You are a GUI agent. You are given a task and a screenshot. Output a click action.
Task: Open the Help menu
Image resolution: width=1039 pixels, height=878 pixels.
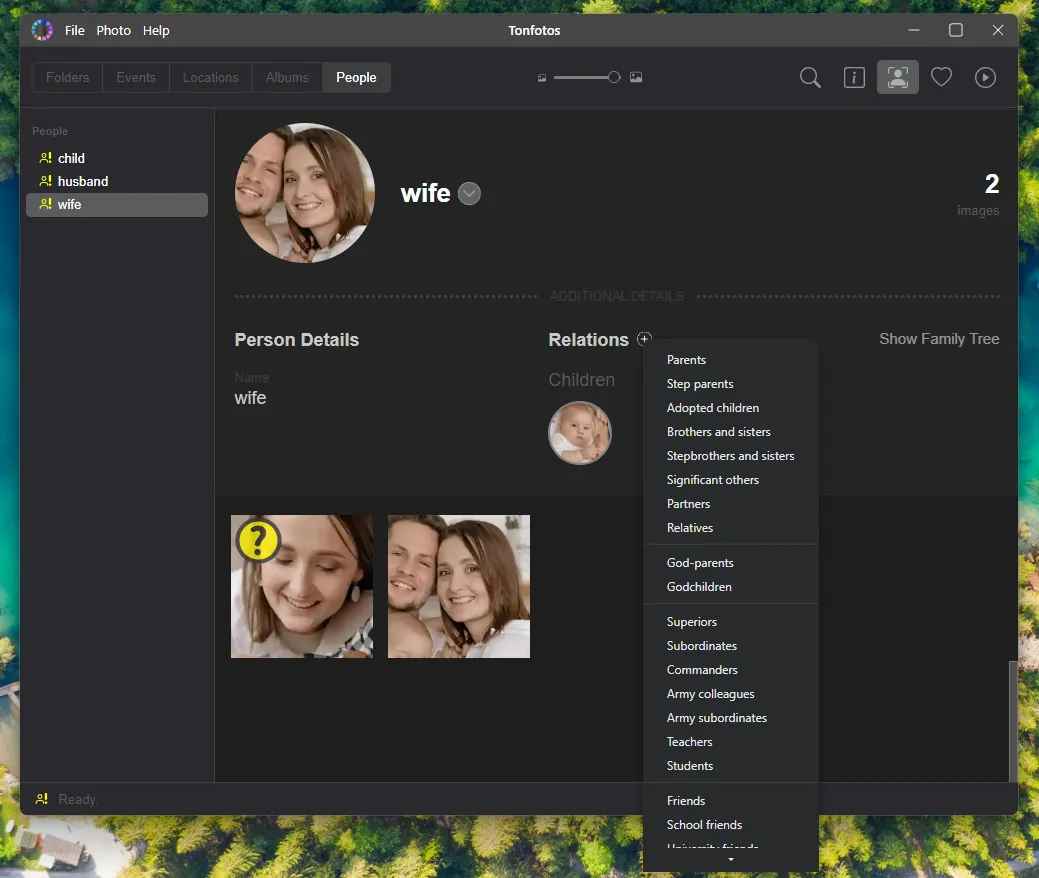(156, 30)
